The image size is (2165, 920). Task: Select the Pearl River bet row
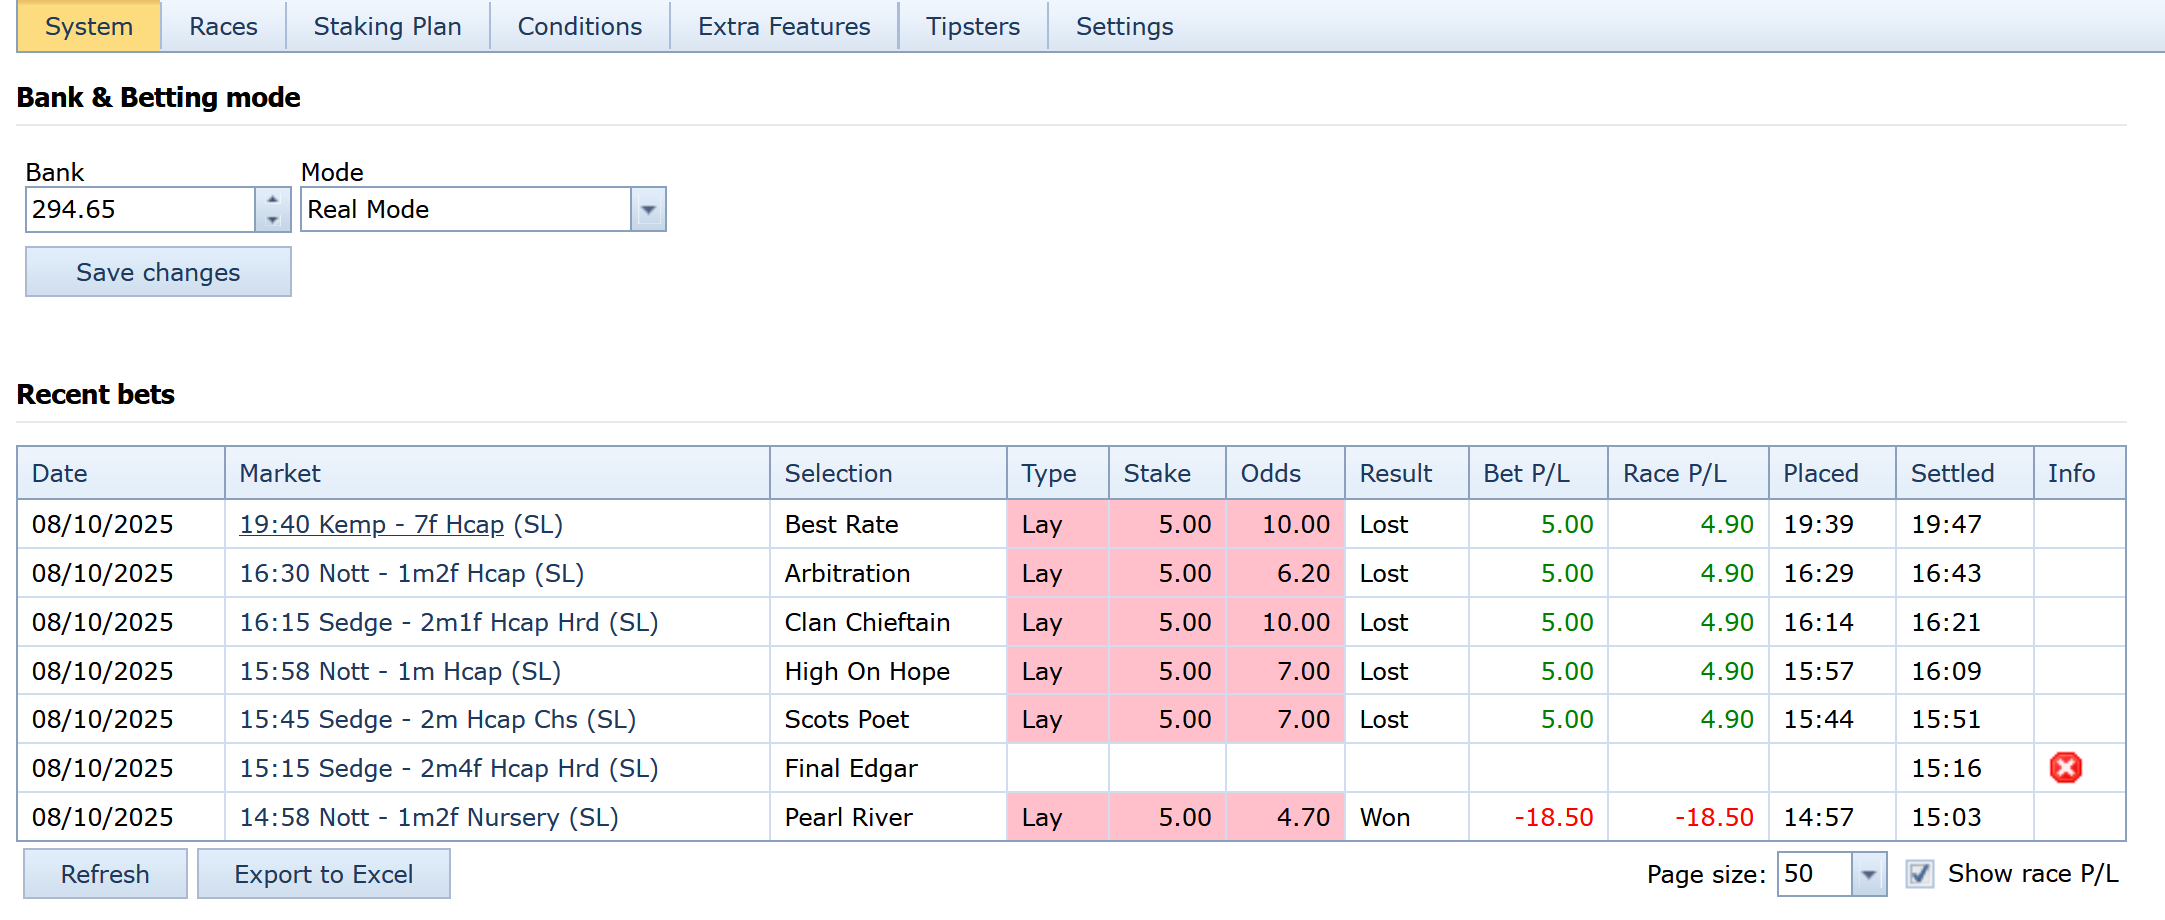coord(848,818)
